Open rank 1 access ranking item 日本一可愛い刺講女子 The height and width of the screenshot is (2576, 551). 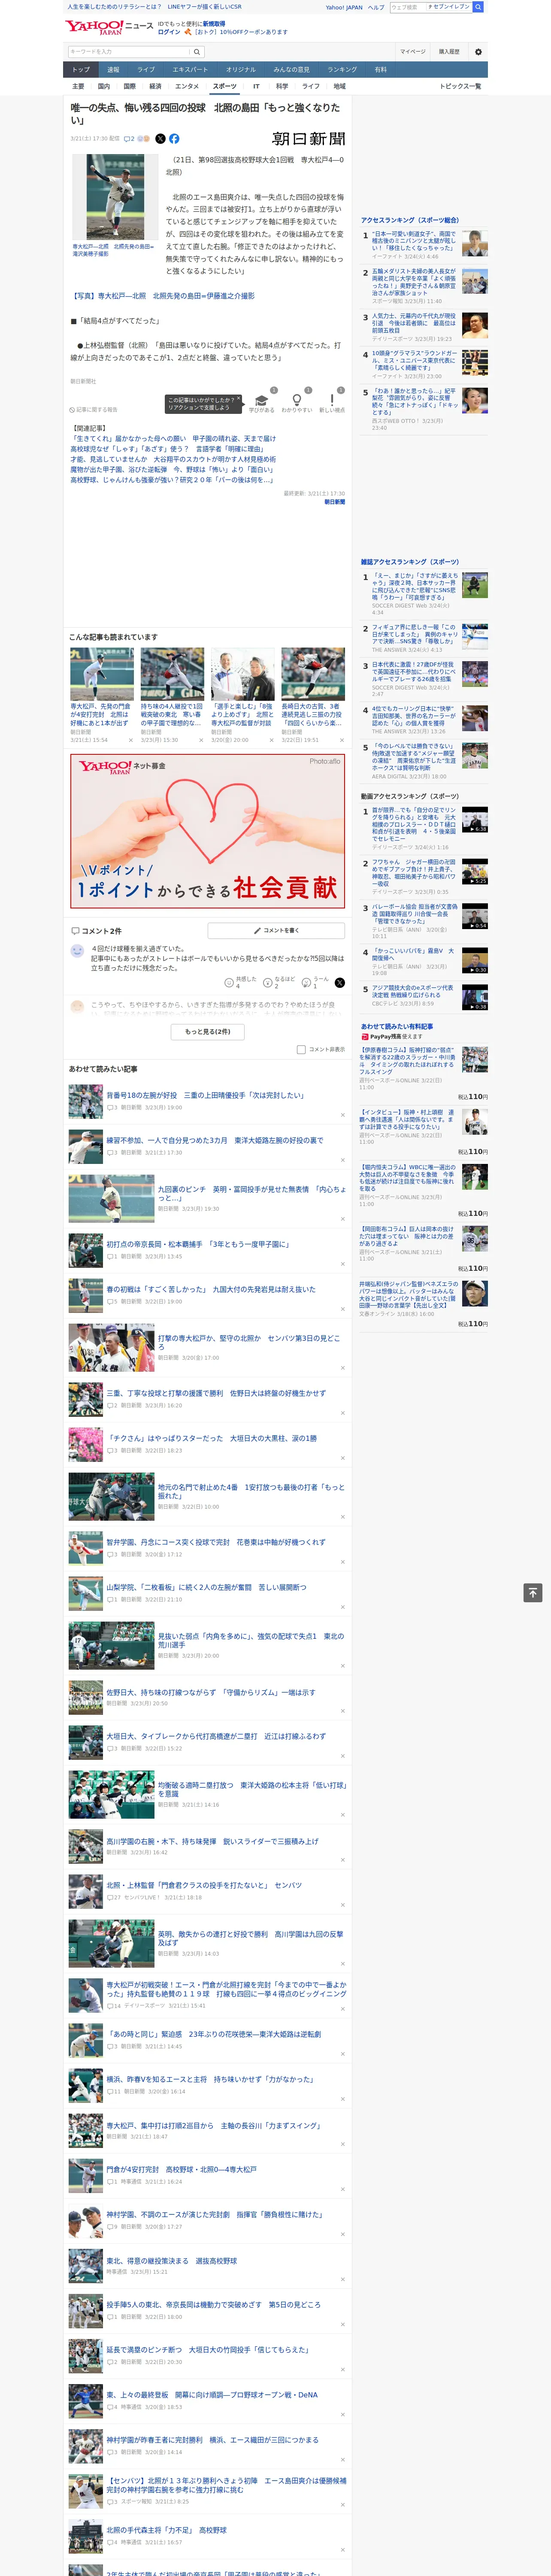point(413,241)
